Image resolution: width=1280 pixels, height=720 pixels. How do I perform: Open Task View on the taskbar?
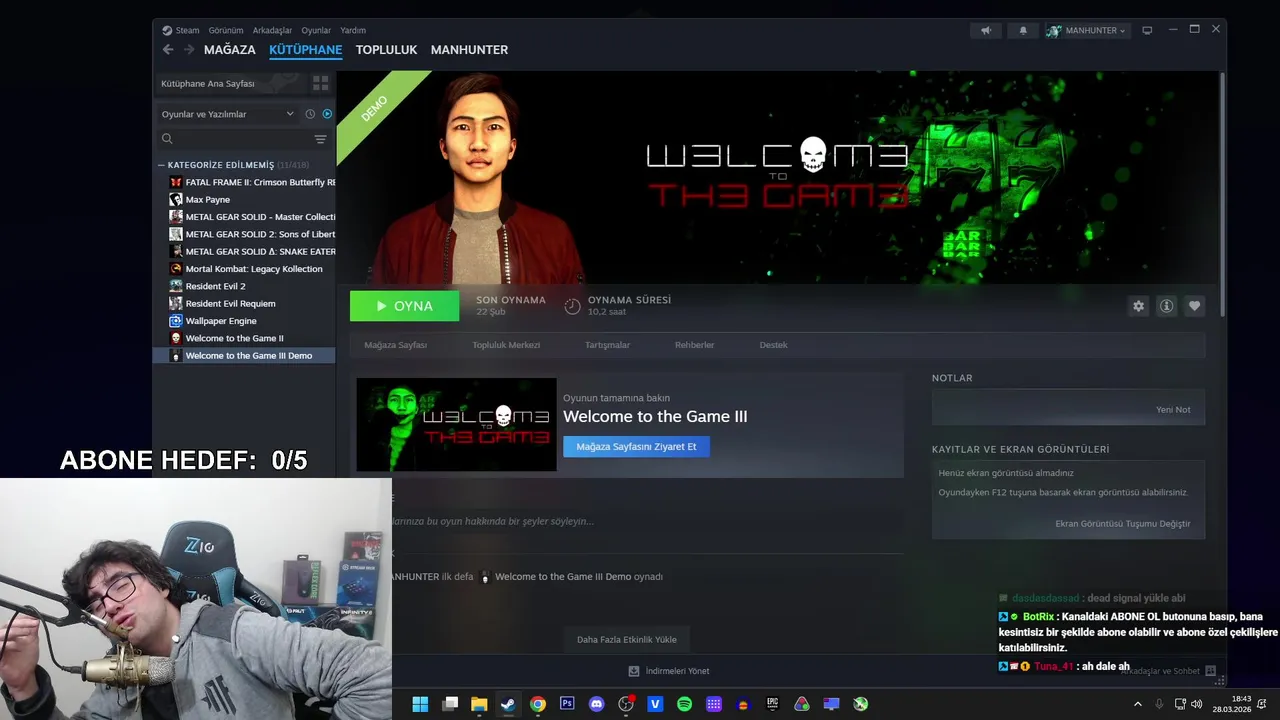point(450,704)
